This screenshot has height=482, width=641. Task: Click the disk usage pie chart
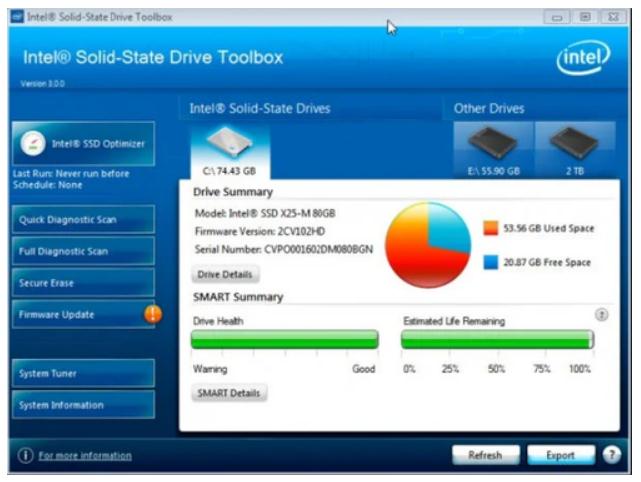point(428,244)
